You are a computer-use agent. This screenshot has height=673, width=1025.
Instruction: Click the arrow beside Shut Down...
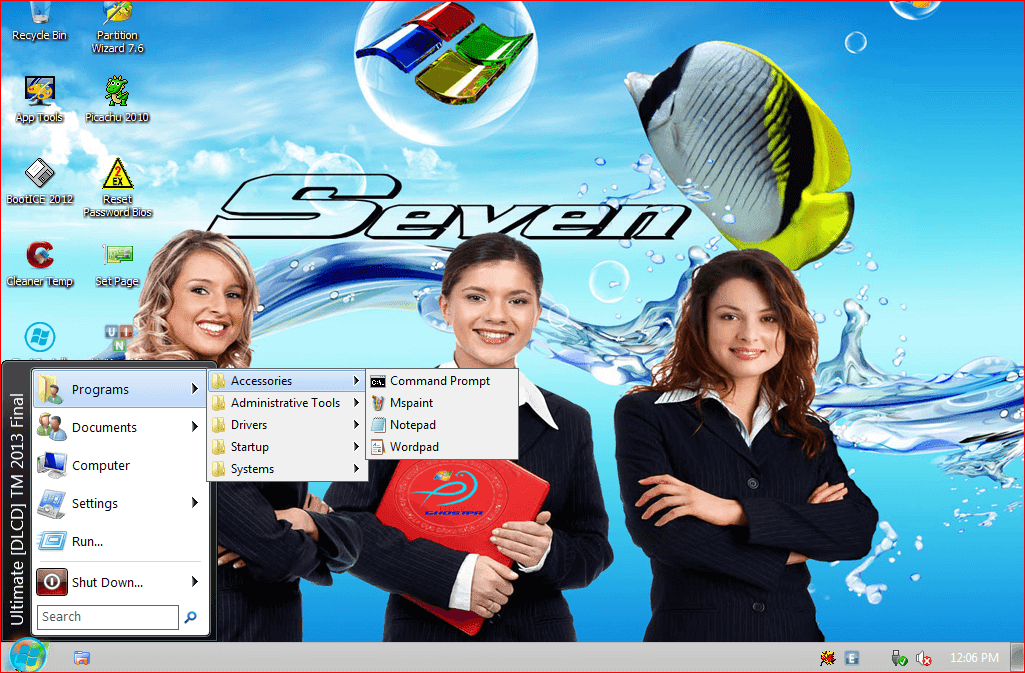(194, 582)
